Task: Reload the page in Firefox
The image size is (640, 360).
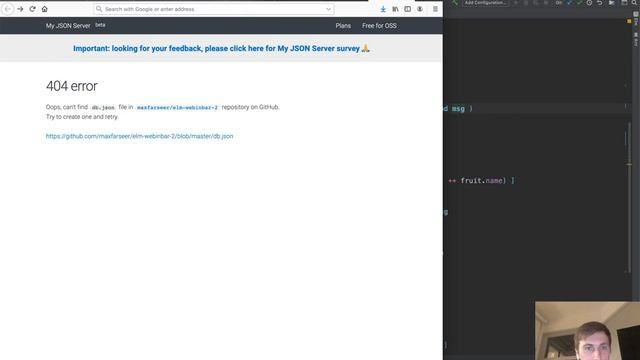Action: click(32, 9)
